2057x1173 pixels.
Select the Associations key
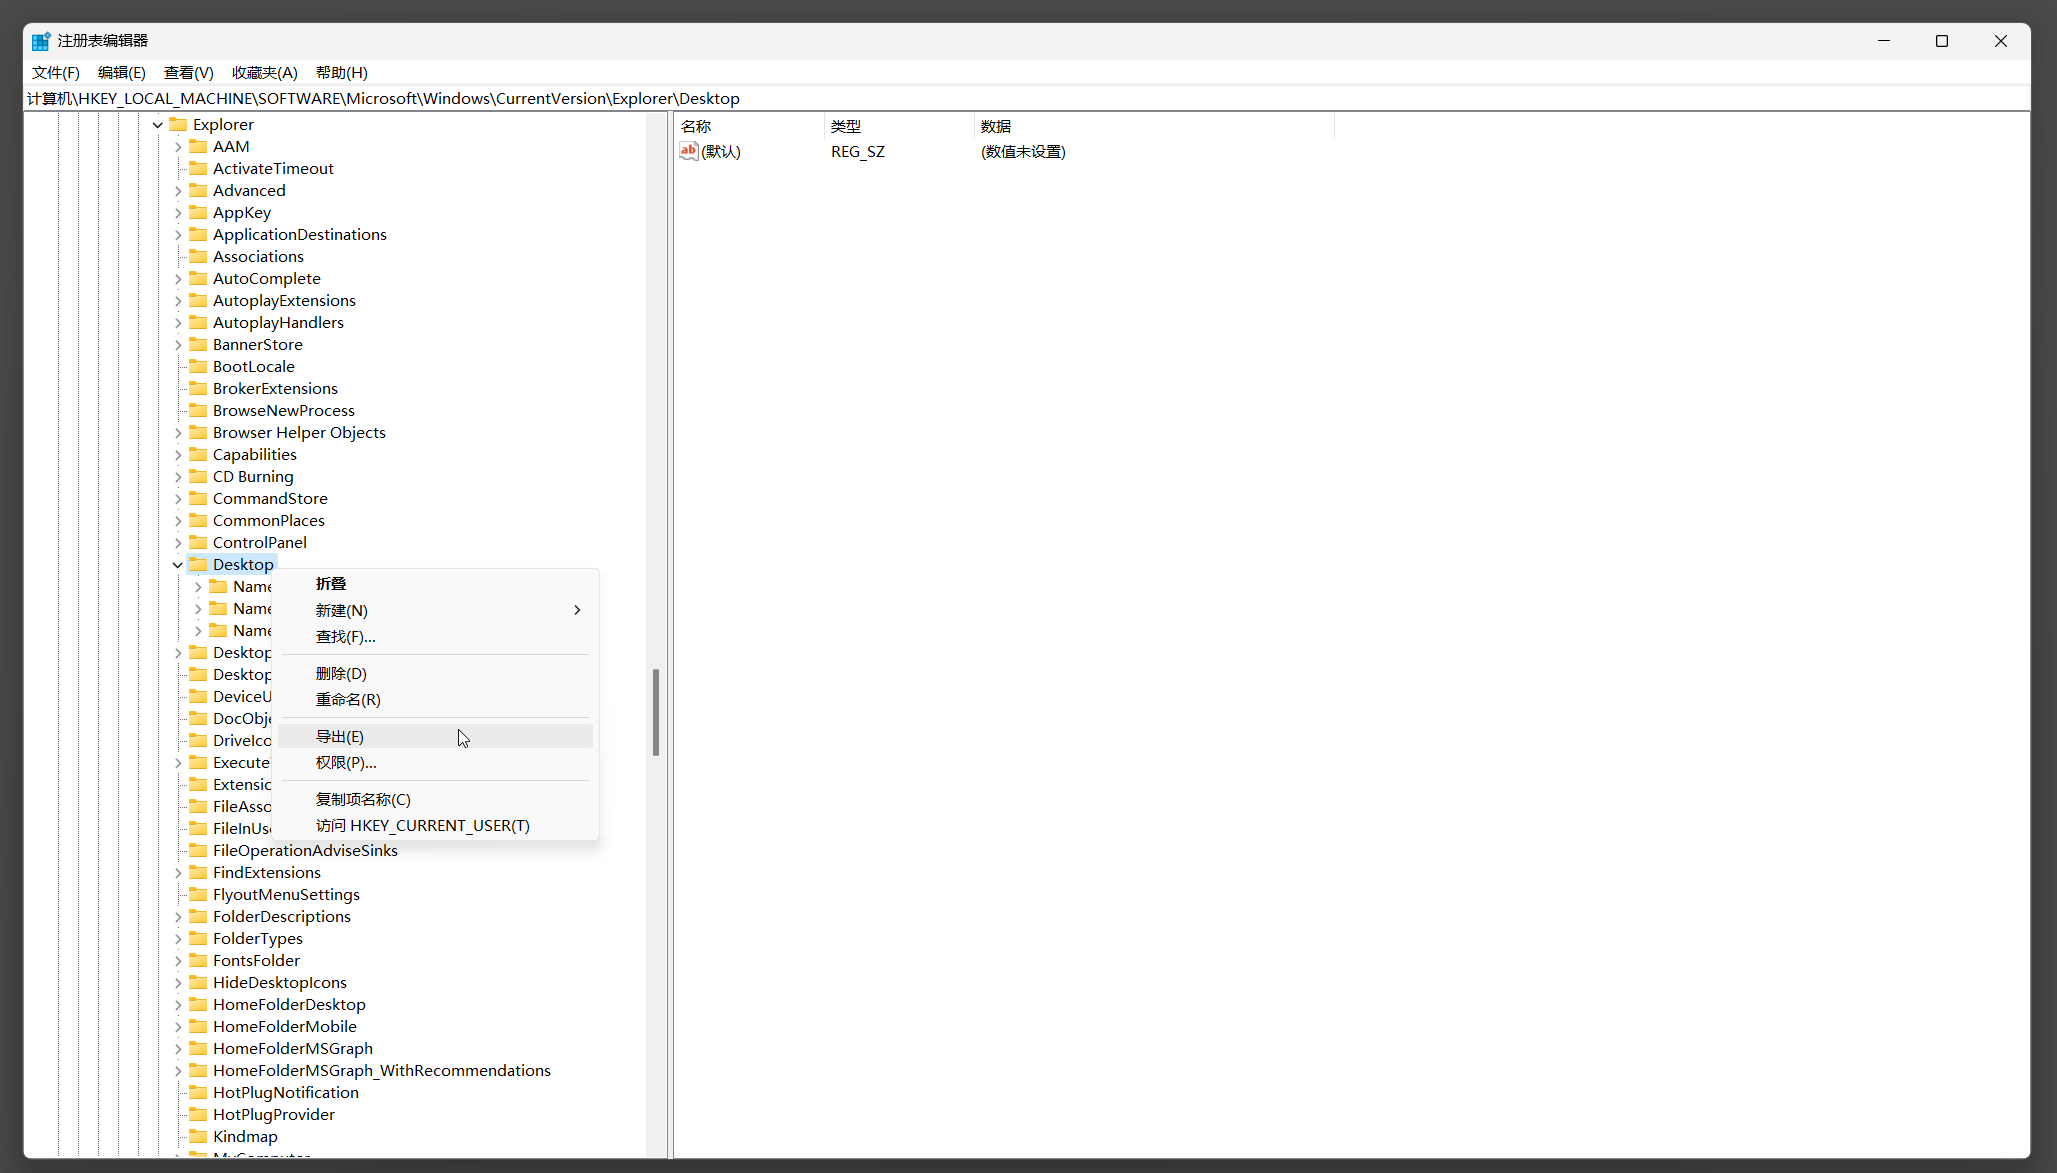pyautogui.click(x=258, y=257)
